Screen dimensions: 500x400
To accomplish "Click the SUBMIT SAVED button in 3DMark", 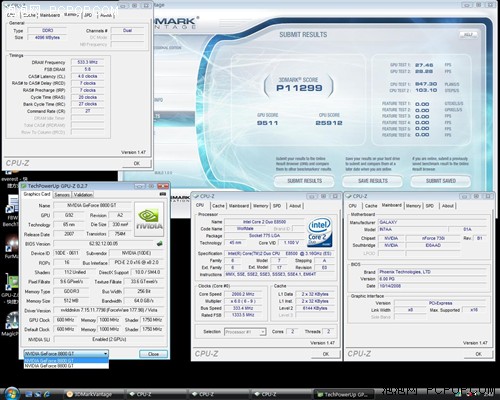I will 441,181.
